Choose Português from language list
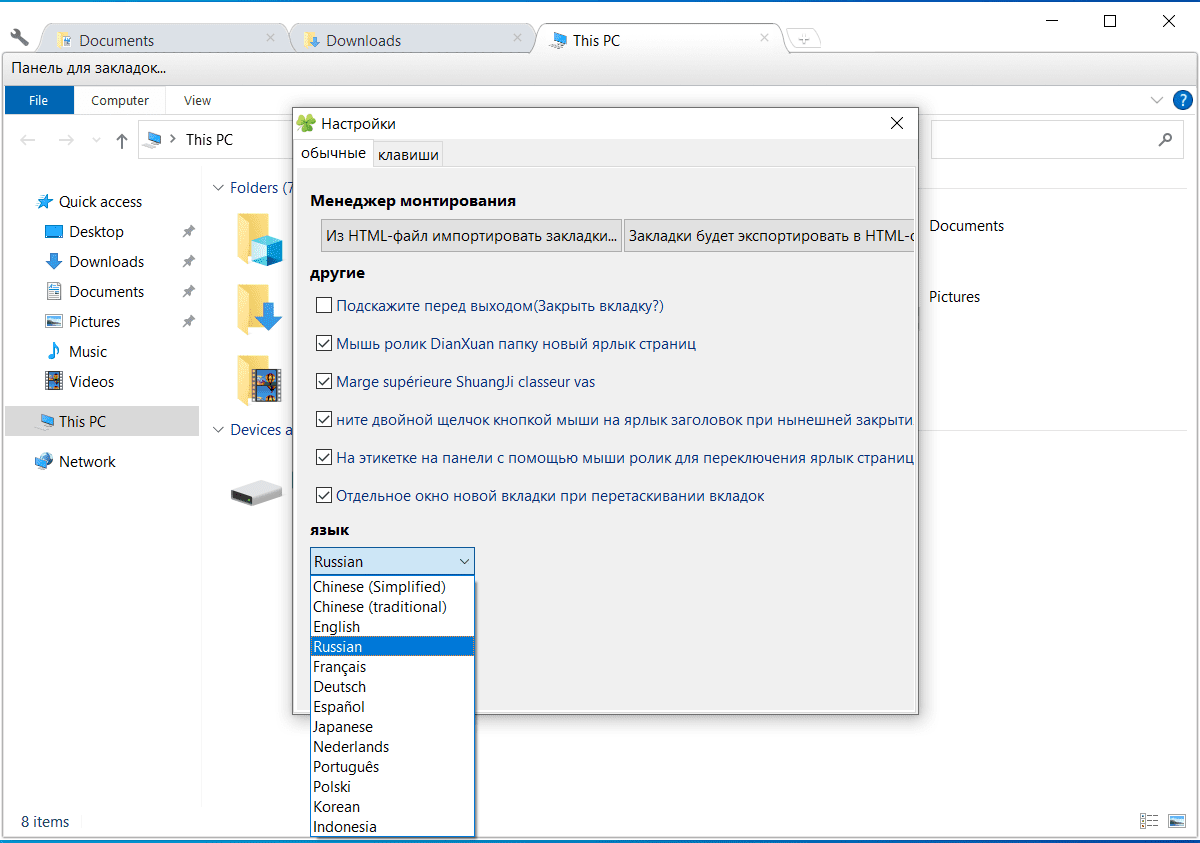The image size is (1200, 843). pos(392,767)
